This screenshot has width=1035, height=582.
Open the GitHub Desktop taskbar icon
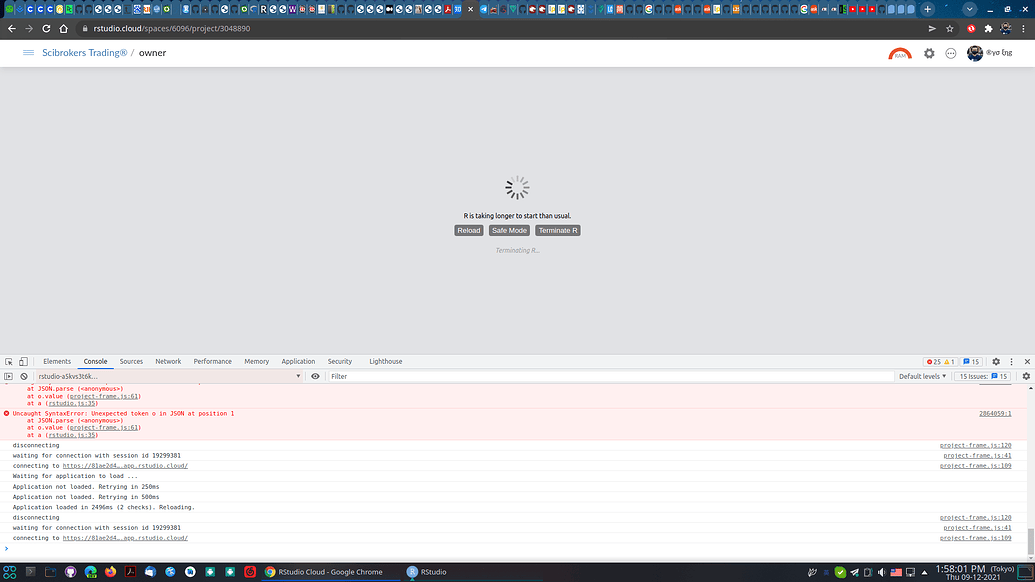click(71, 572)
